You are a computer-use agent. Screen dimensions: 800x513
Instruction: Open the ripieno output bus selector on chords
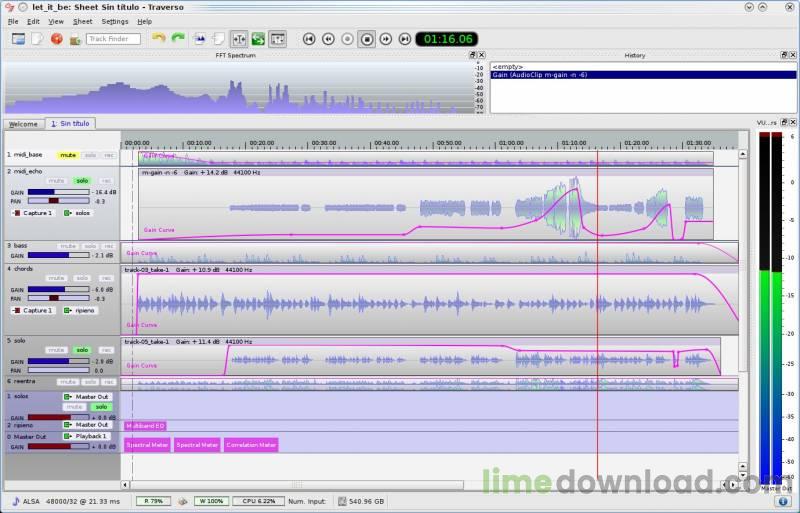pos(81,310)
